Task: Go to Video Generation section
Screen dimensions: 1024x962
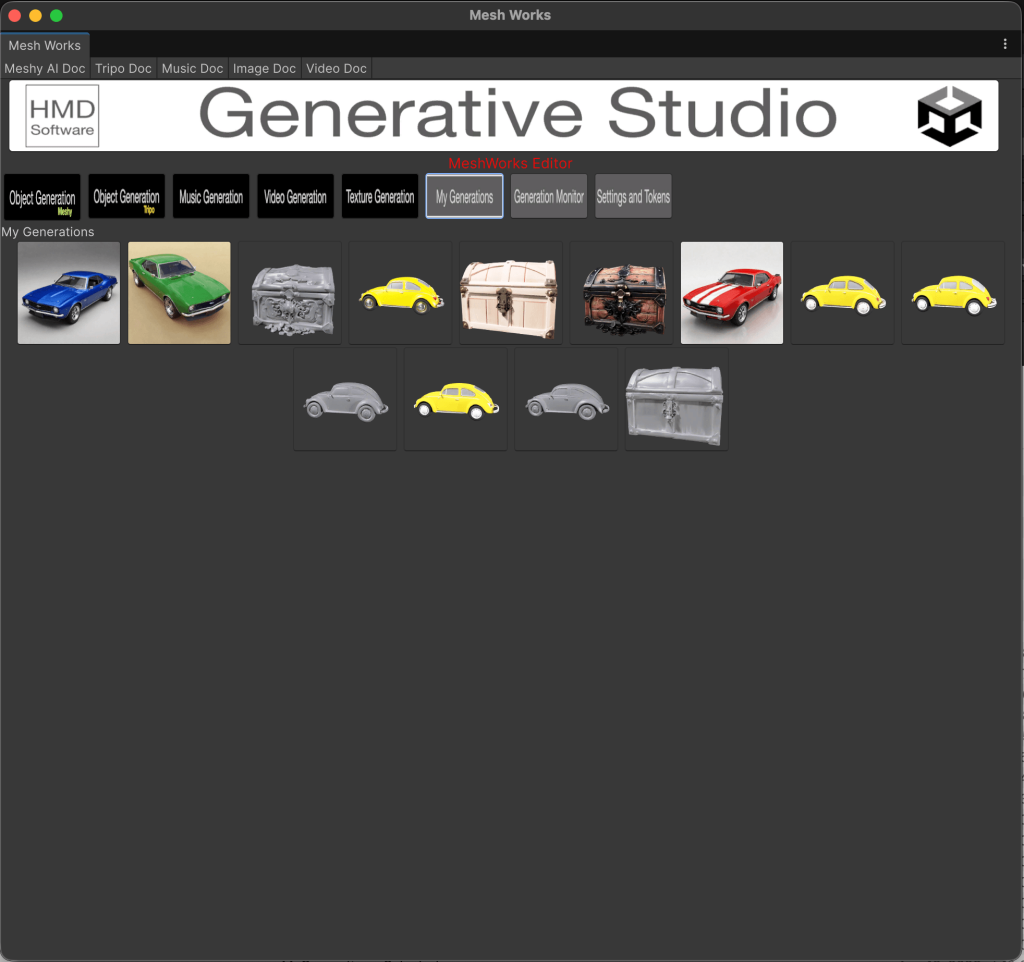Action: click(x=295, y=196)
